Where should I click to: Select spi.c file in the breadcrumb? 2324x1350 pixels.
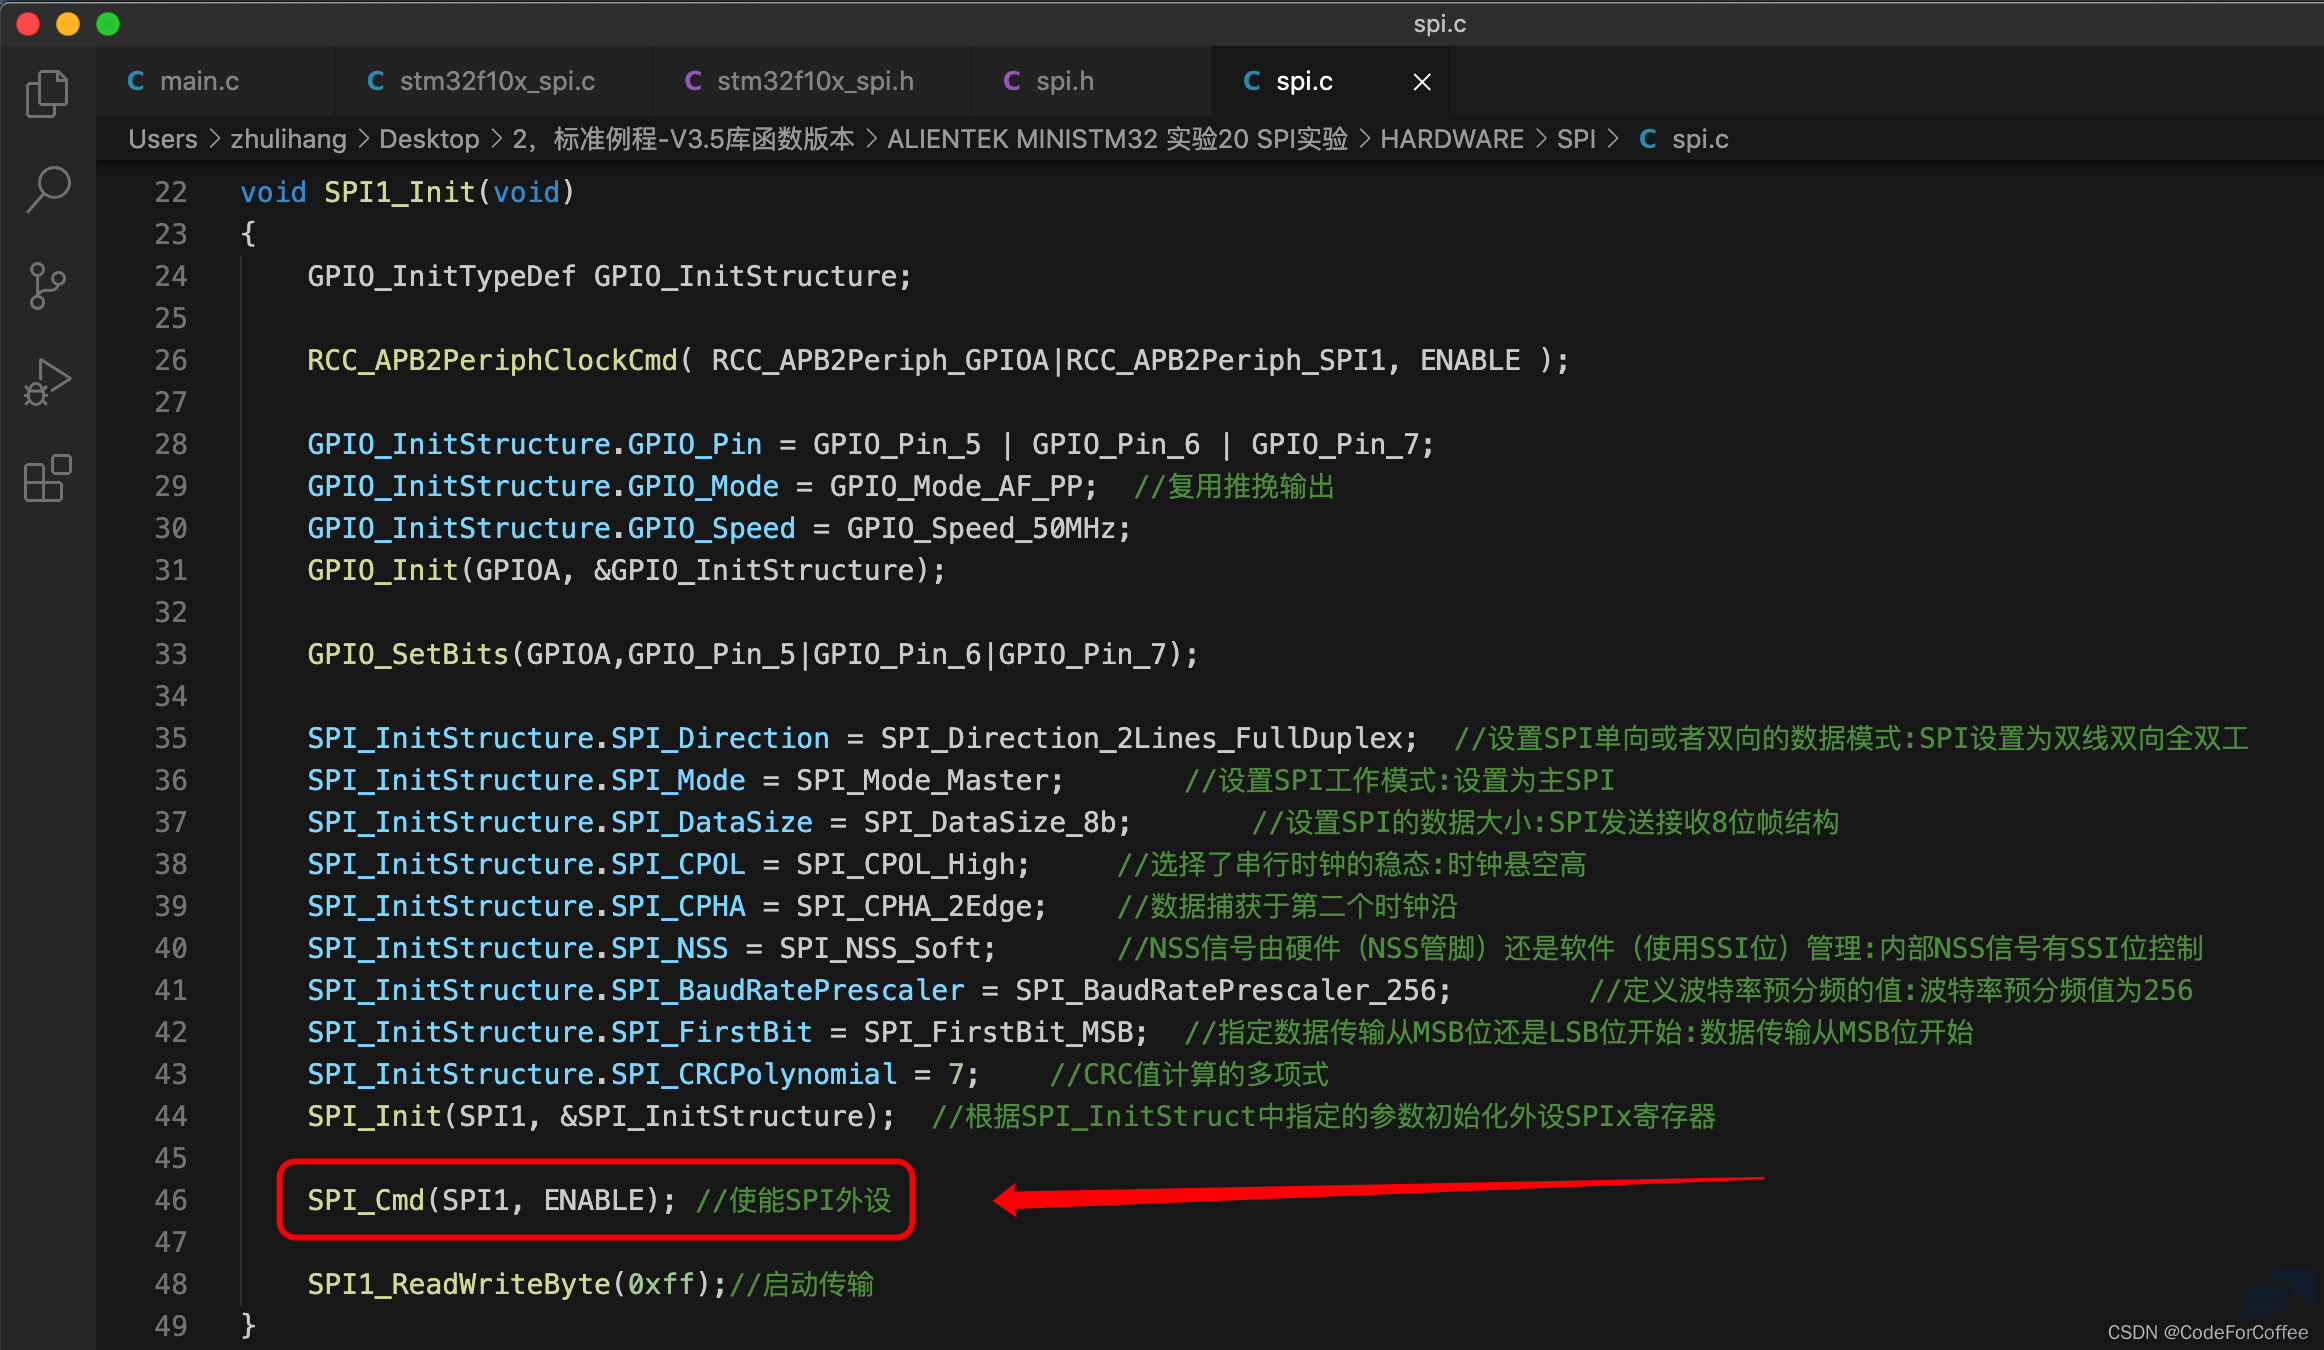[1700, 139]
